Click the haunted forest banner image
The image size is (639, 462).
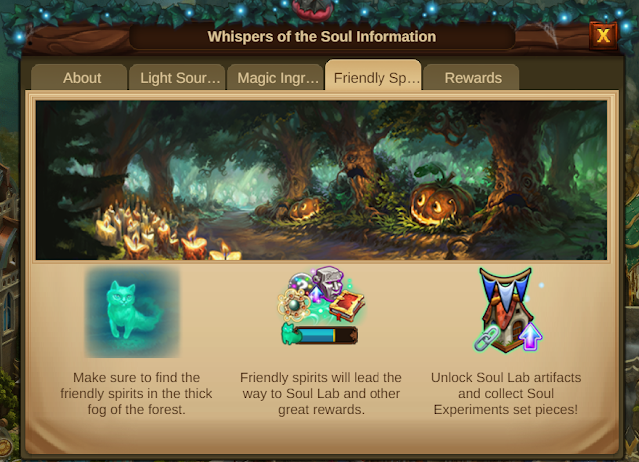coord(321,180)
